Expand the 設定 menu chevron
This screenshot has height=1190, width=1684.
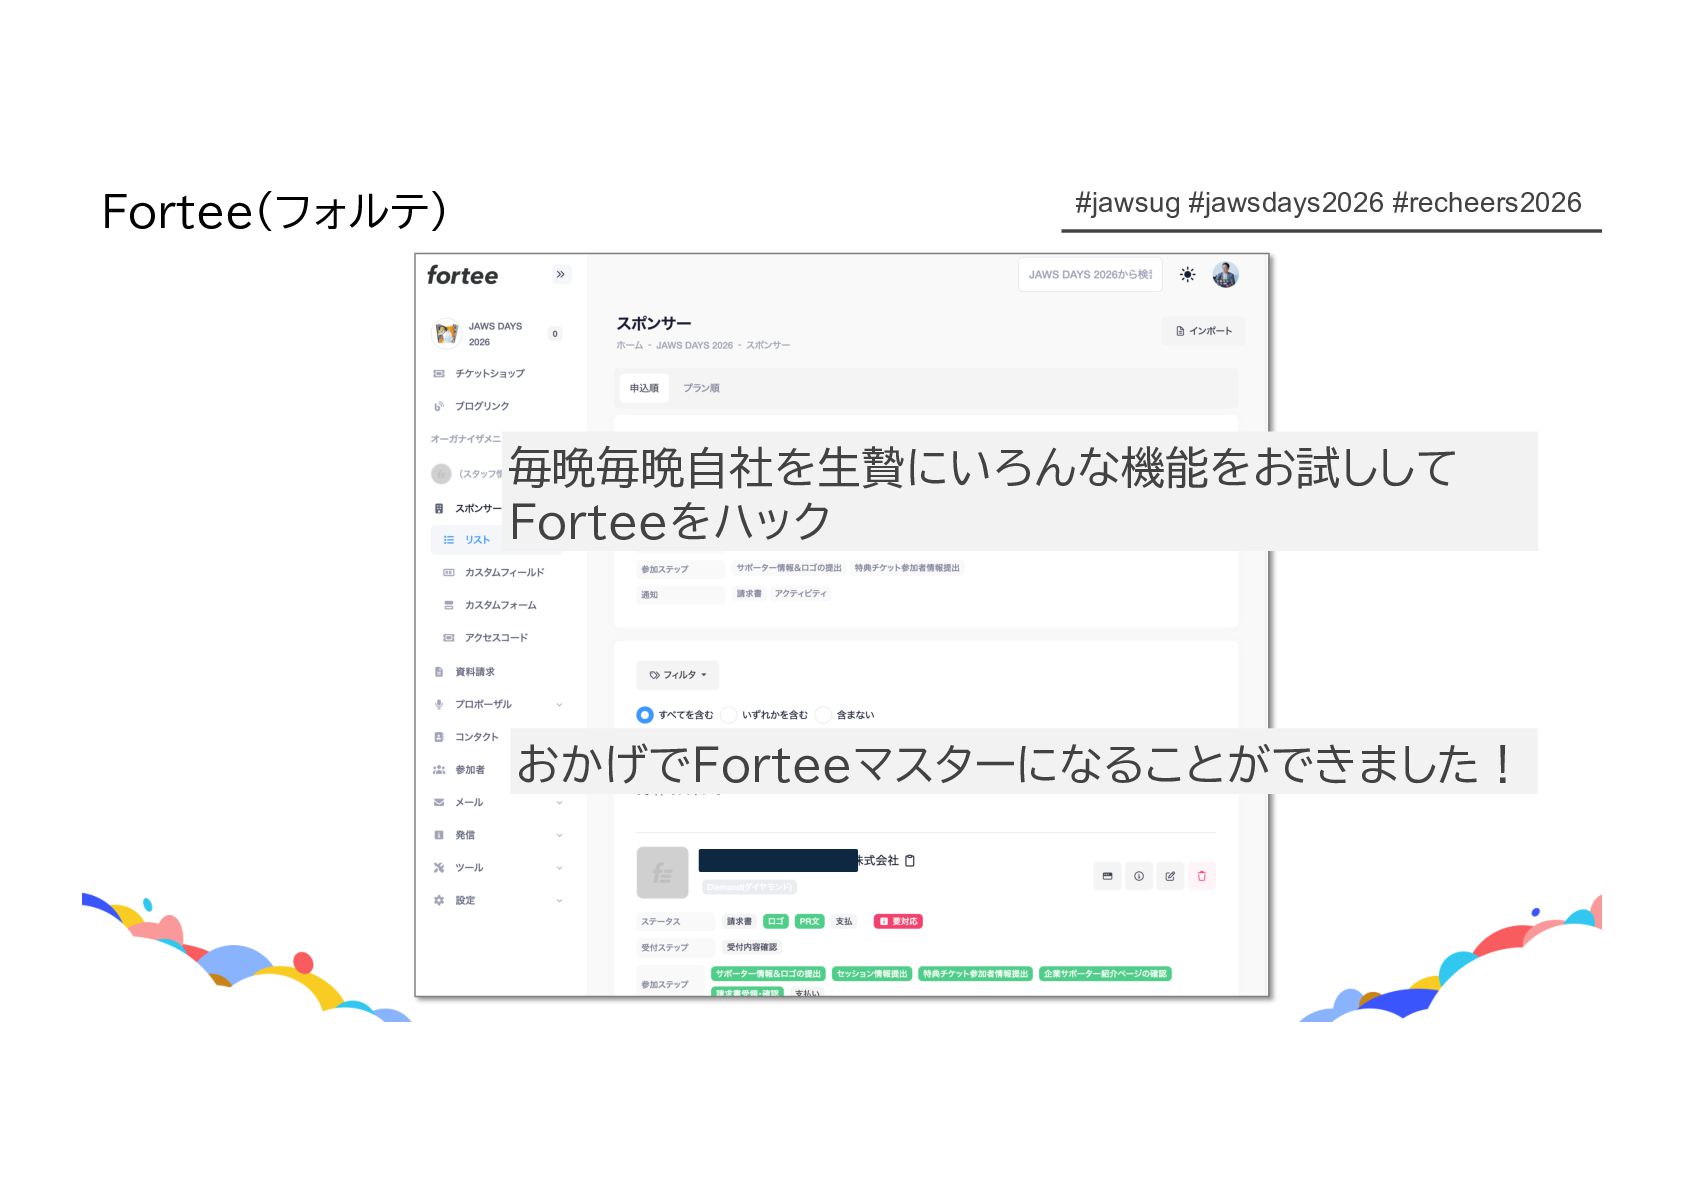point(559,900)
